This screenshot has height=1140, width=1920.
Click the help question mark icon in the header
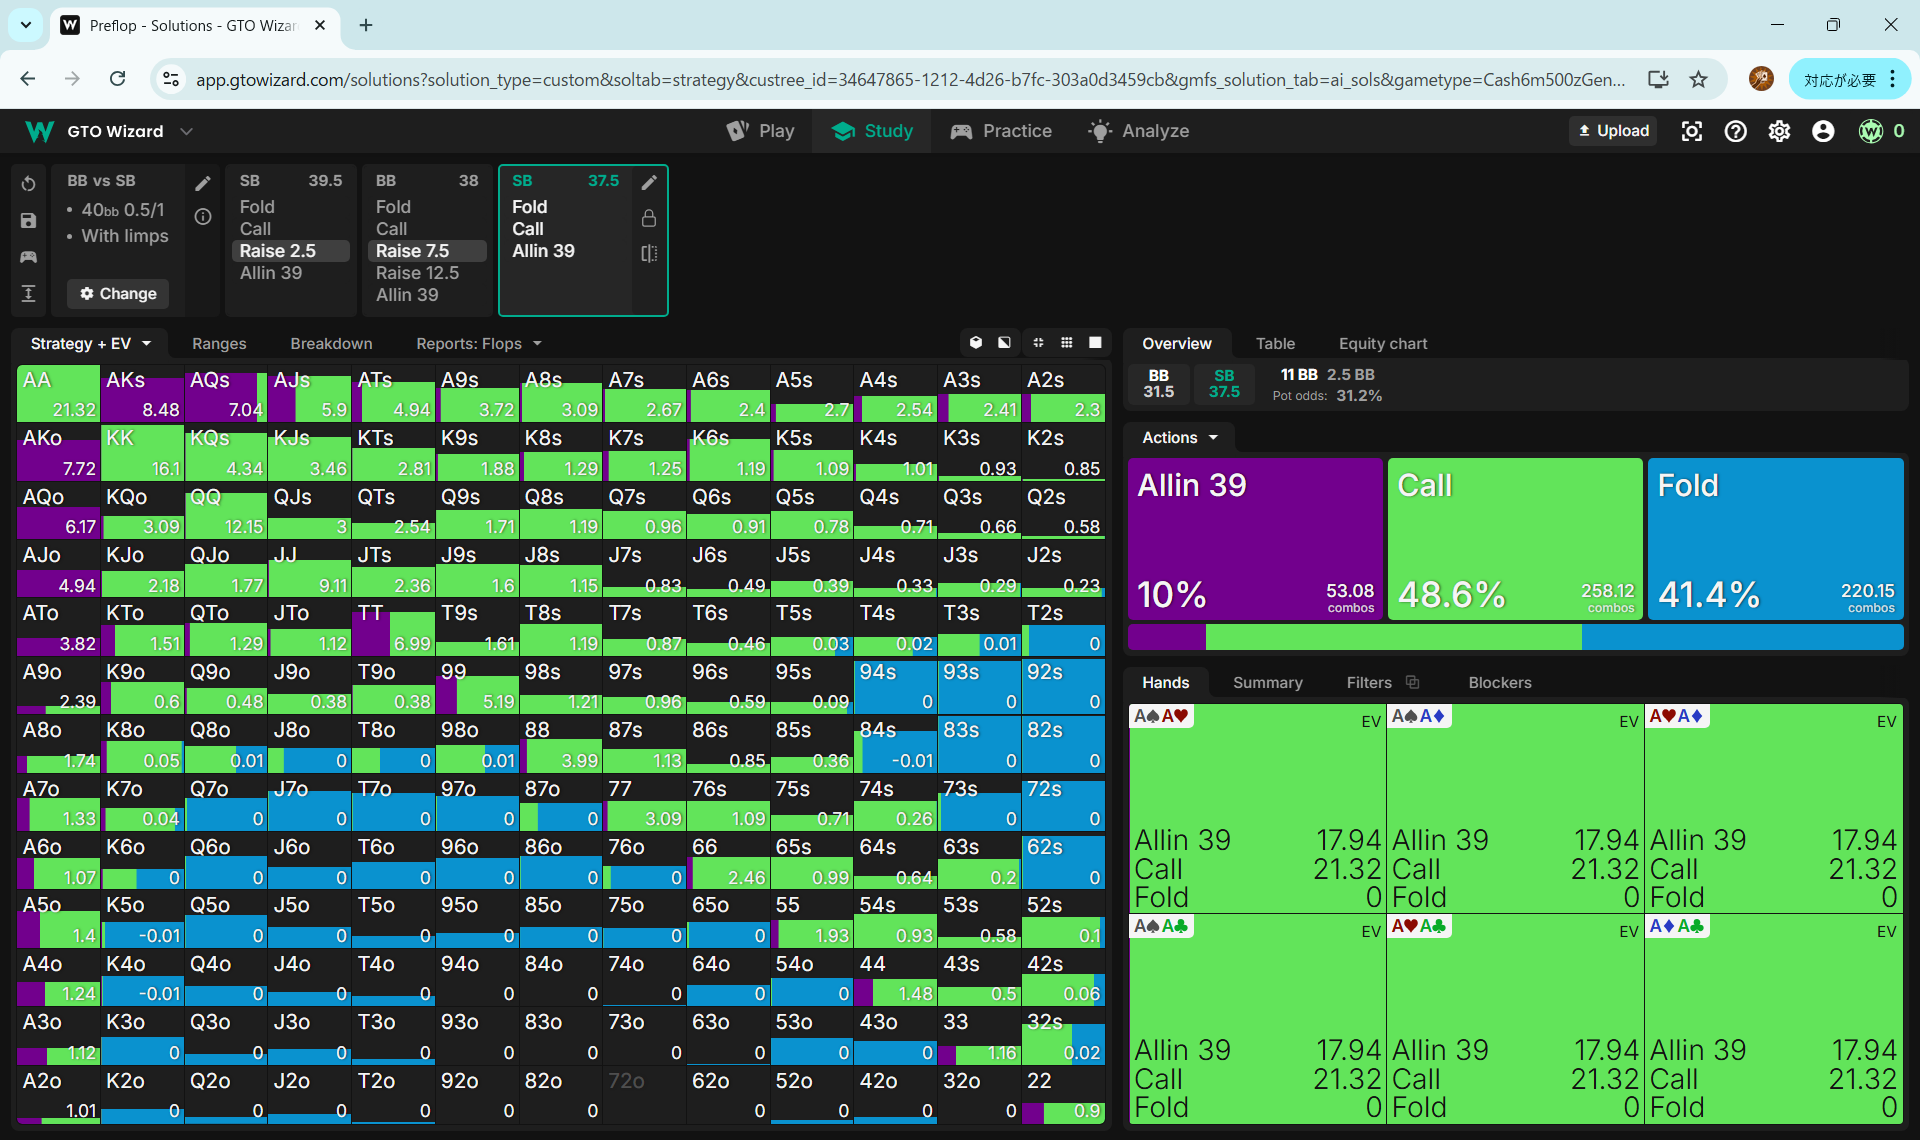pos(1736,131)
